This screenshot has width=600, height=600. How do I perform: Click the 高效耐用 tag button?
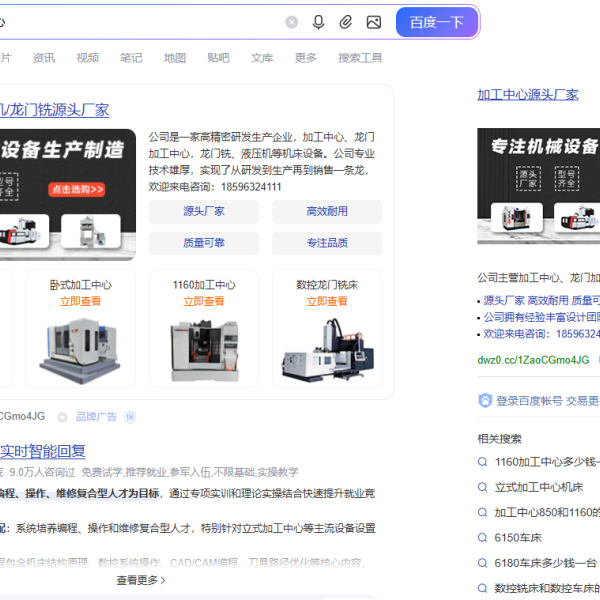point(327,211)
